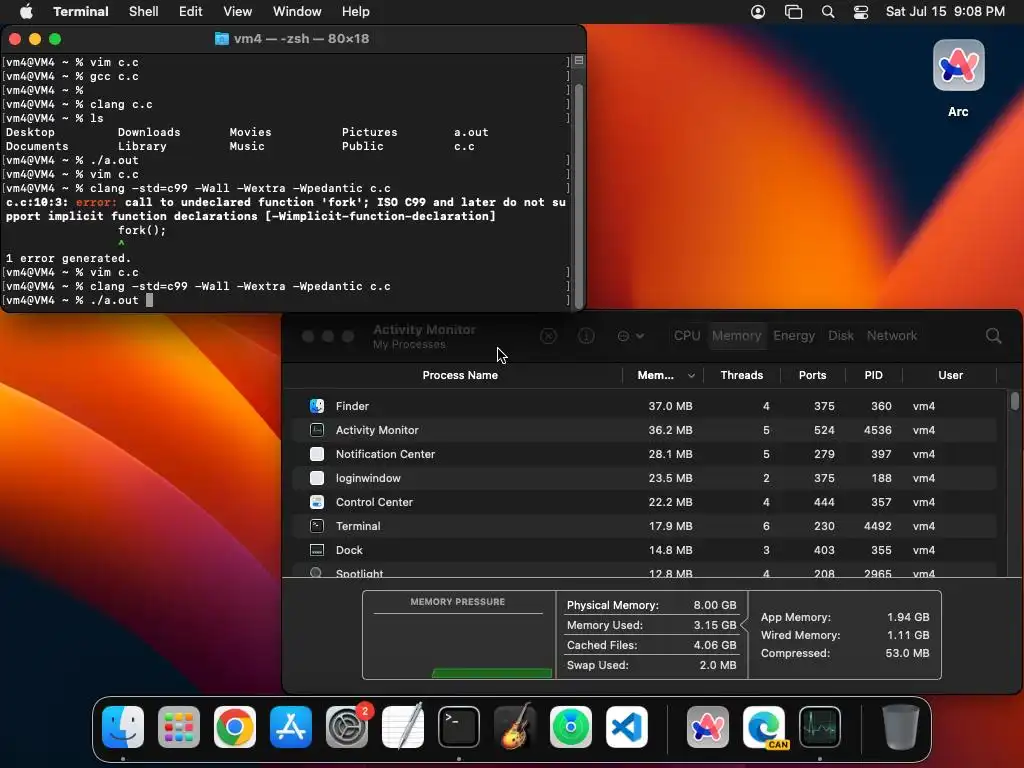This screenshot has width=1024, height=768.
Task: Click the Physical Memory 8.00 GB value
Action: pyautogui.click(x=714, y=605)
